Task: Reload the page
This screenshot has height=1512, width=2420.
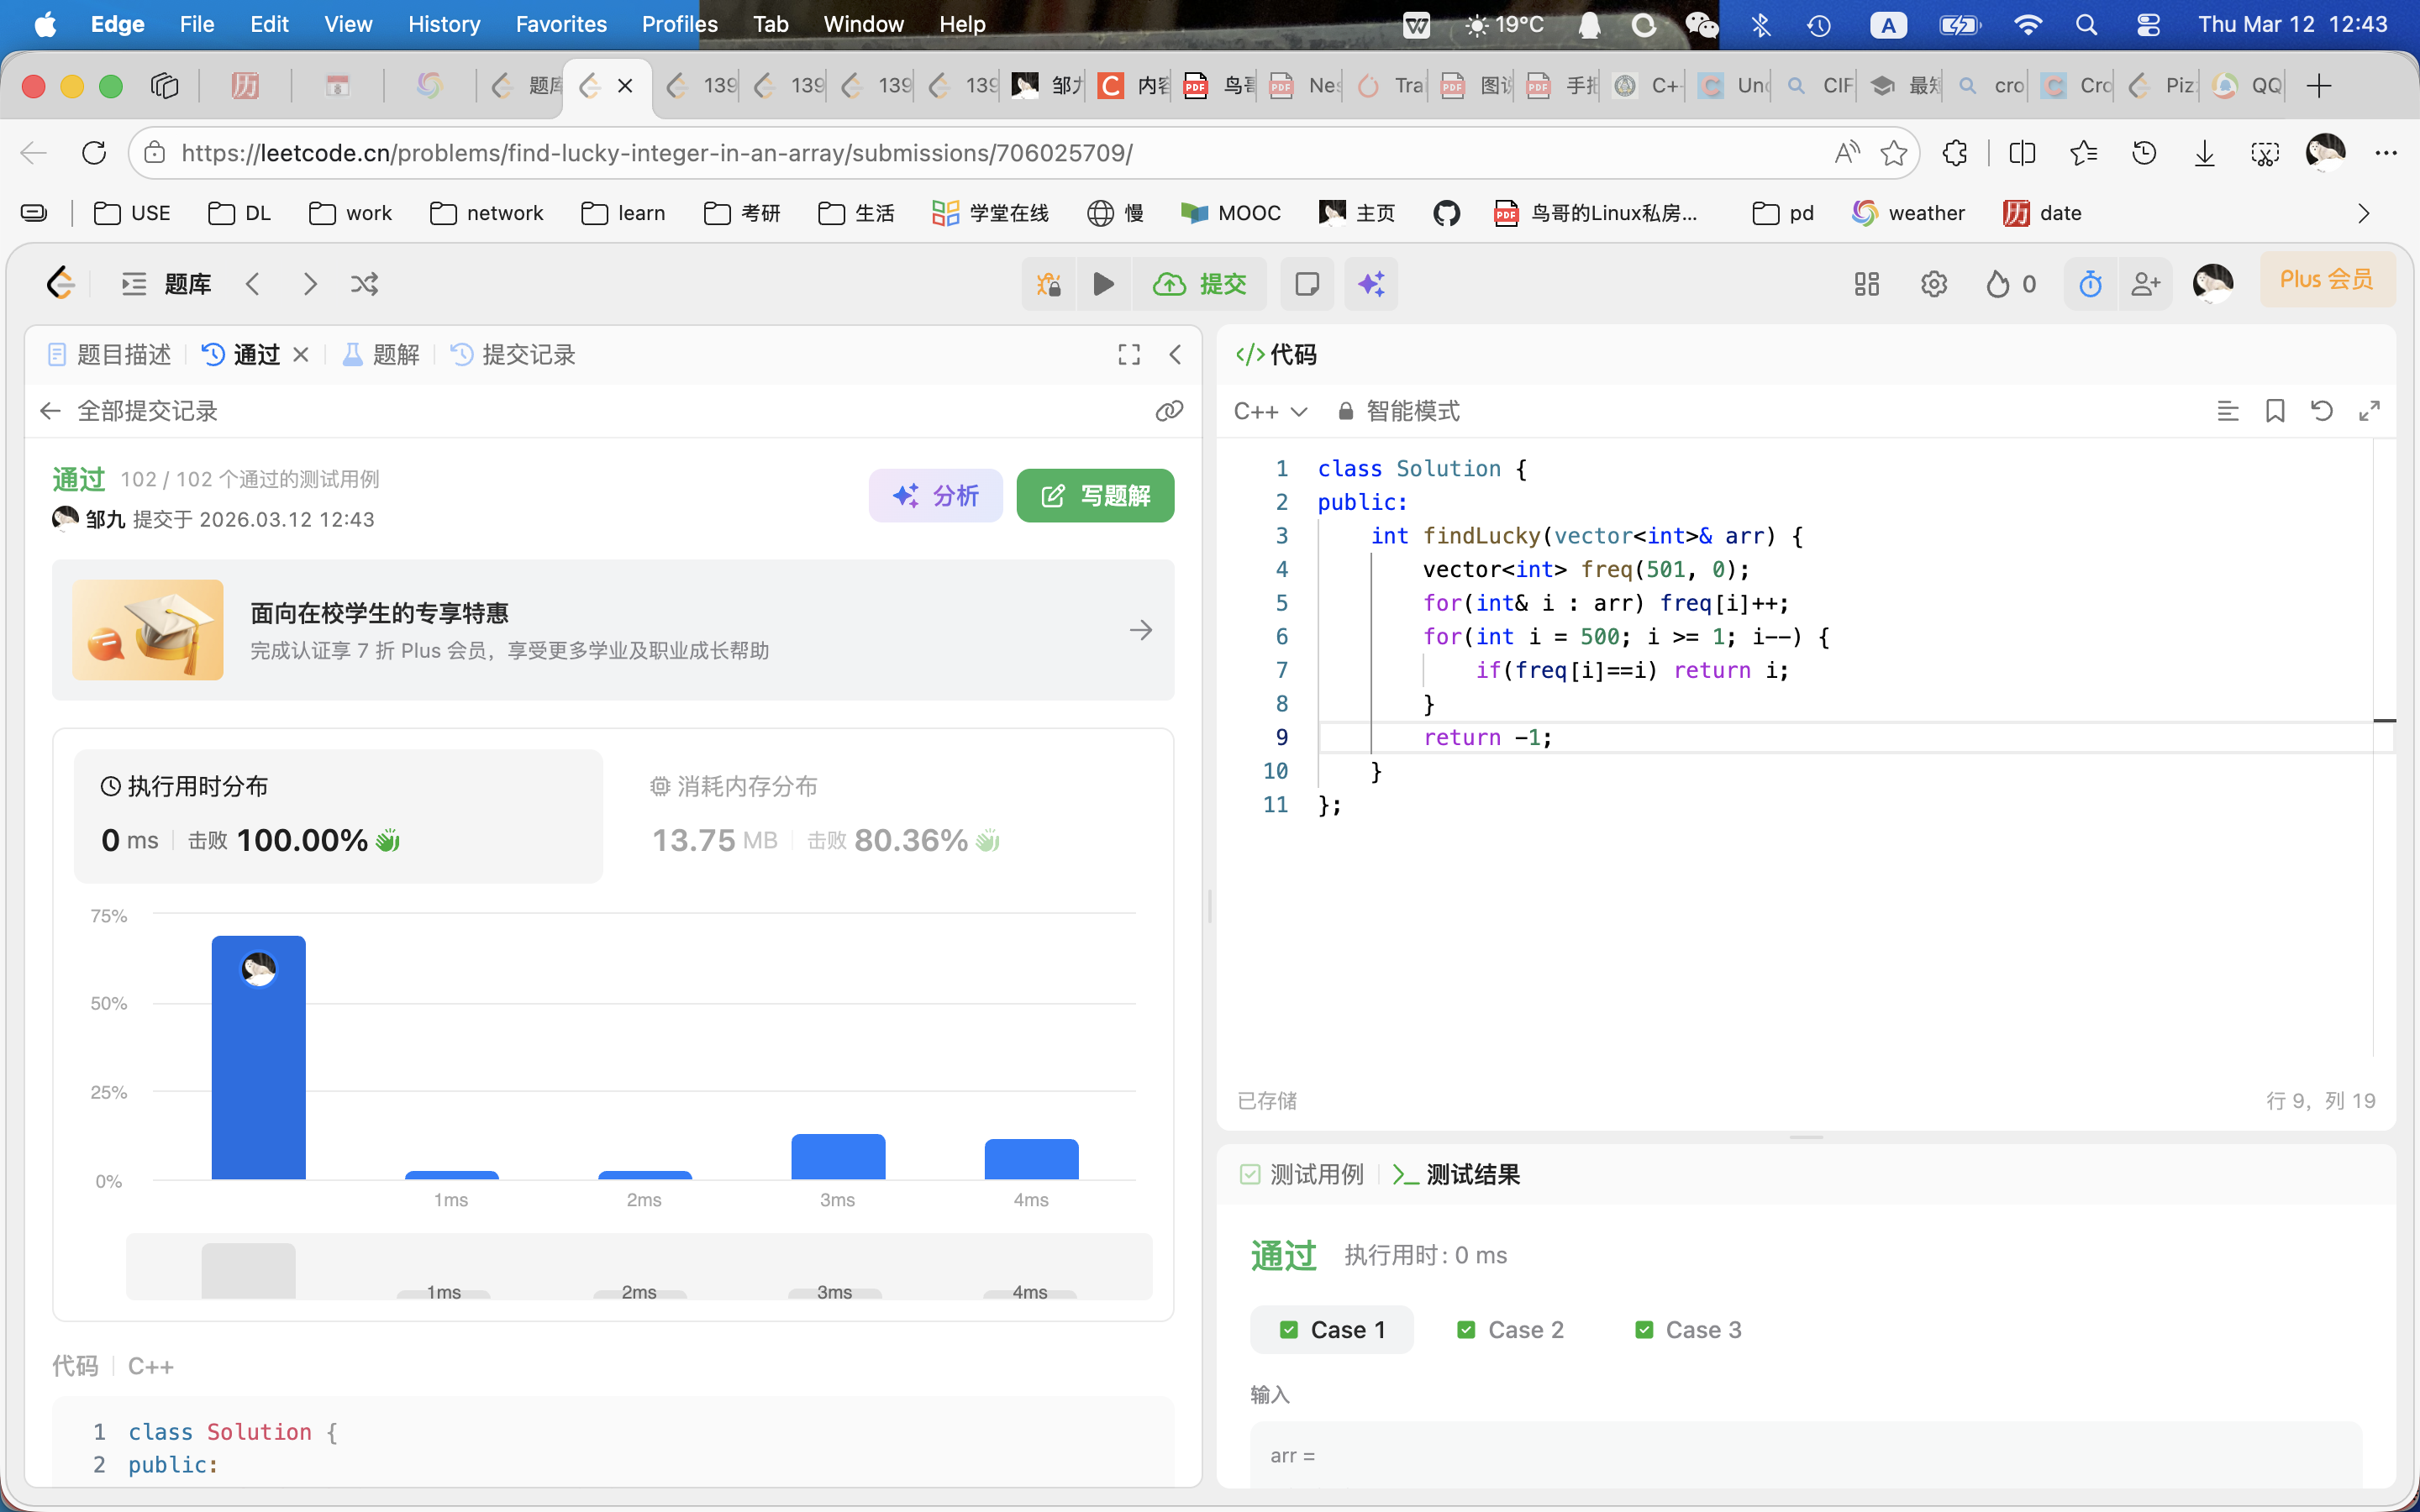Action: click(94, 153)
